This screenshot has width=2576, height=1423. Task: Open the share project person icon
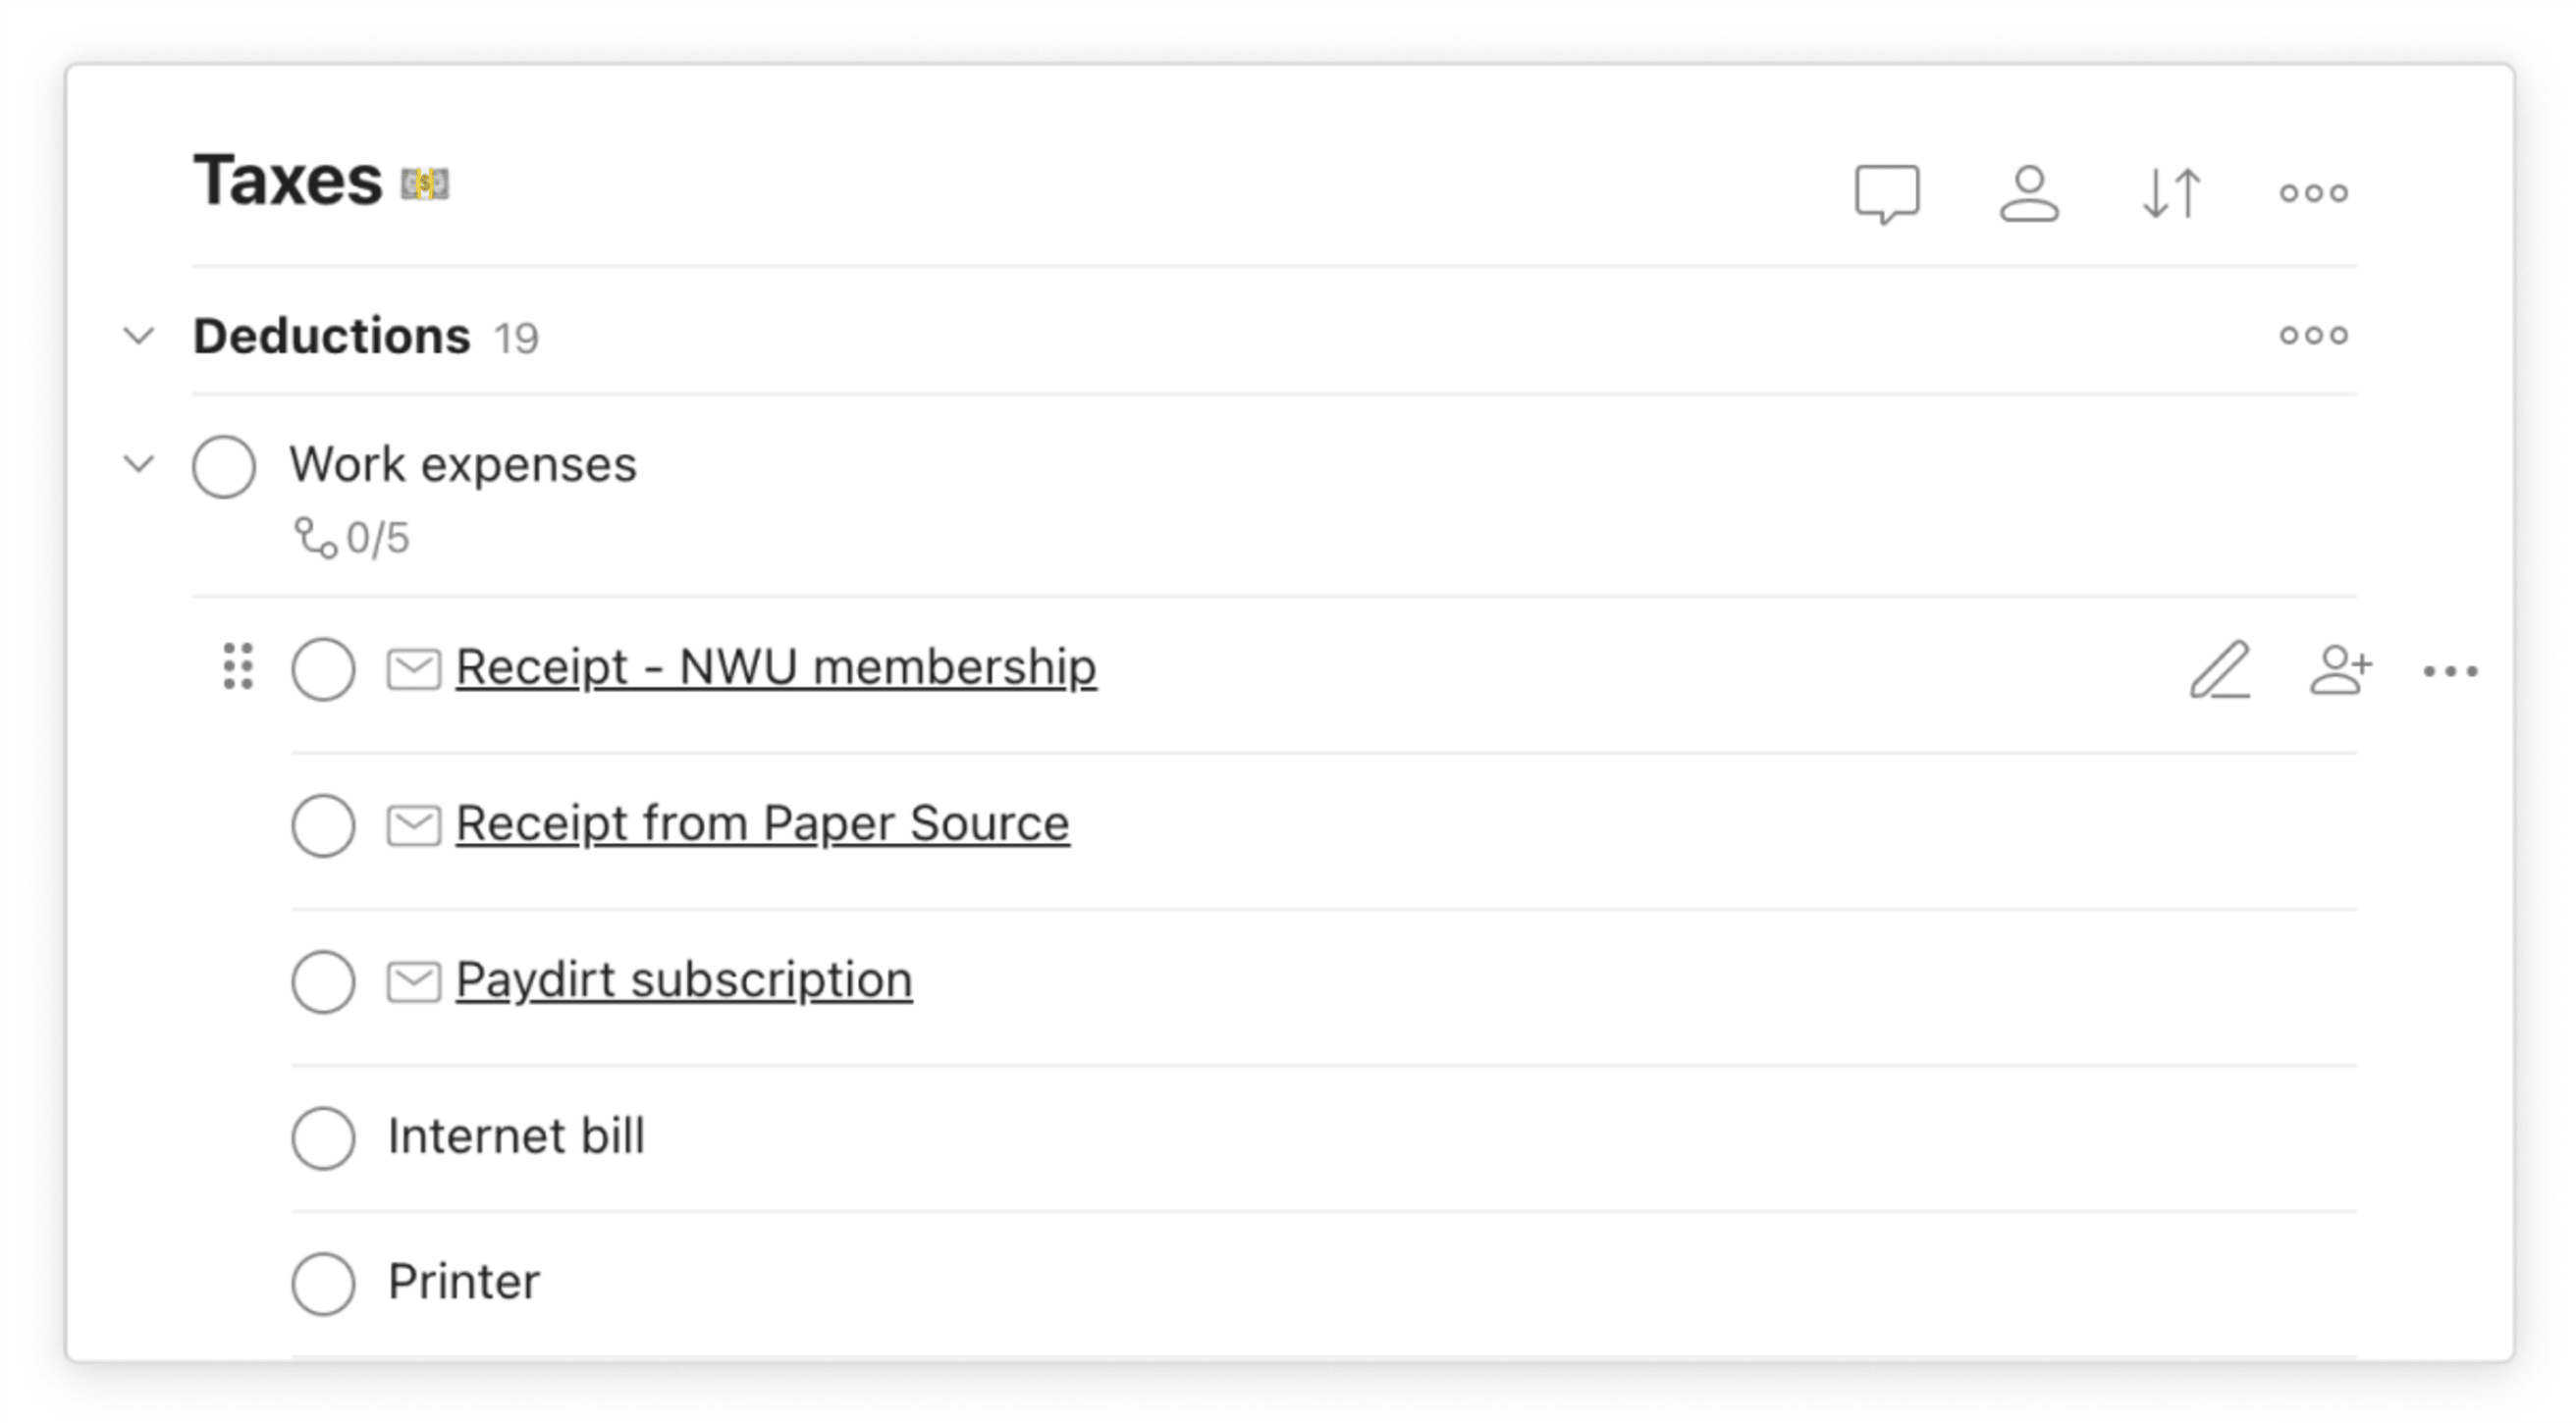pos(2029,193)
